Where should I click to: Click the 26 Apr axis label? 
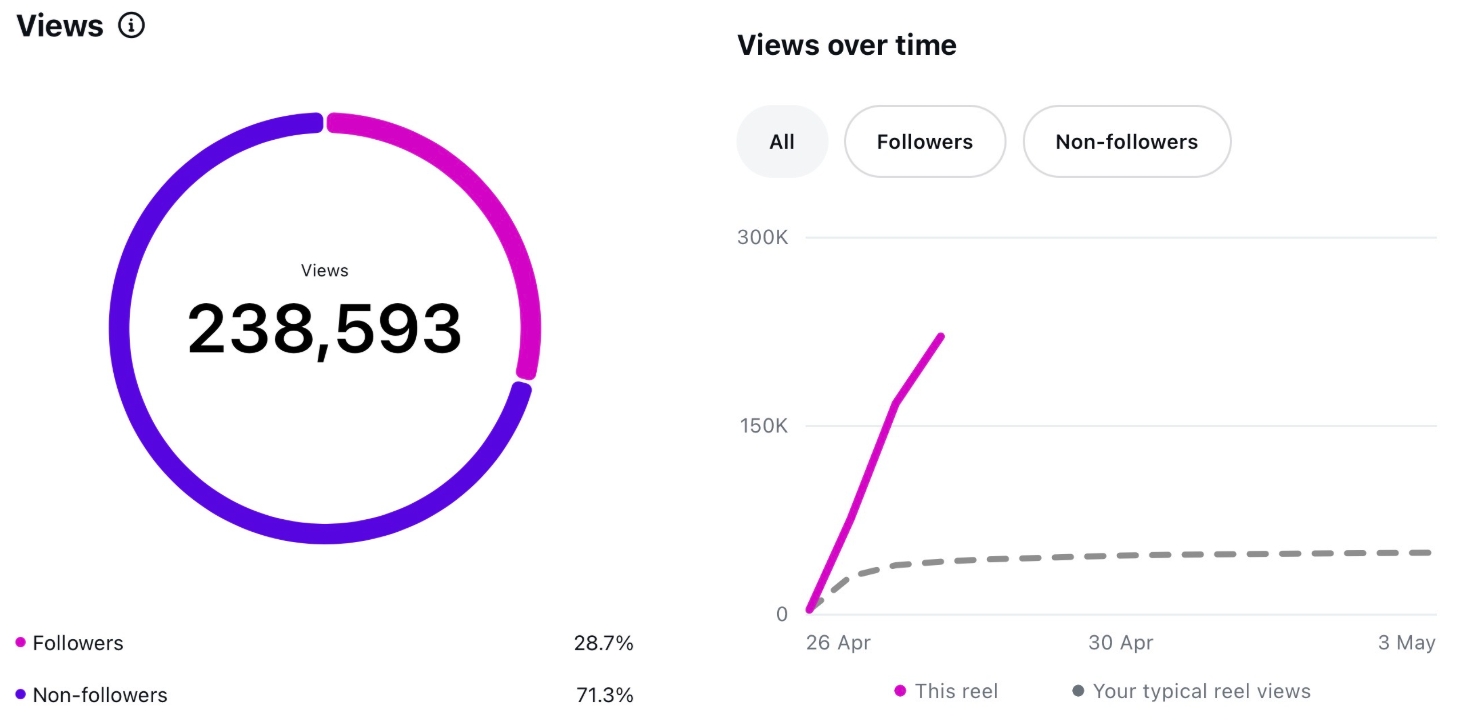pyautogui.click(x=839, y=643)
